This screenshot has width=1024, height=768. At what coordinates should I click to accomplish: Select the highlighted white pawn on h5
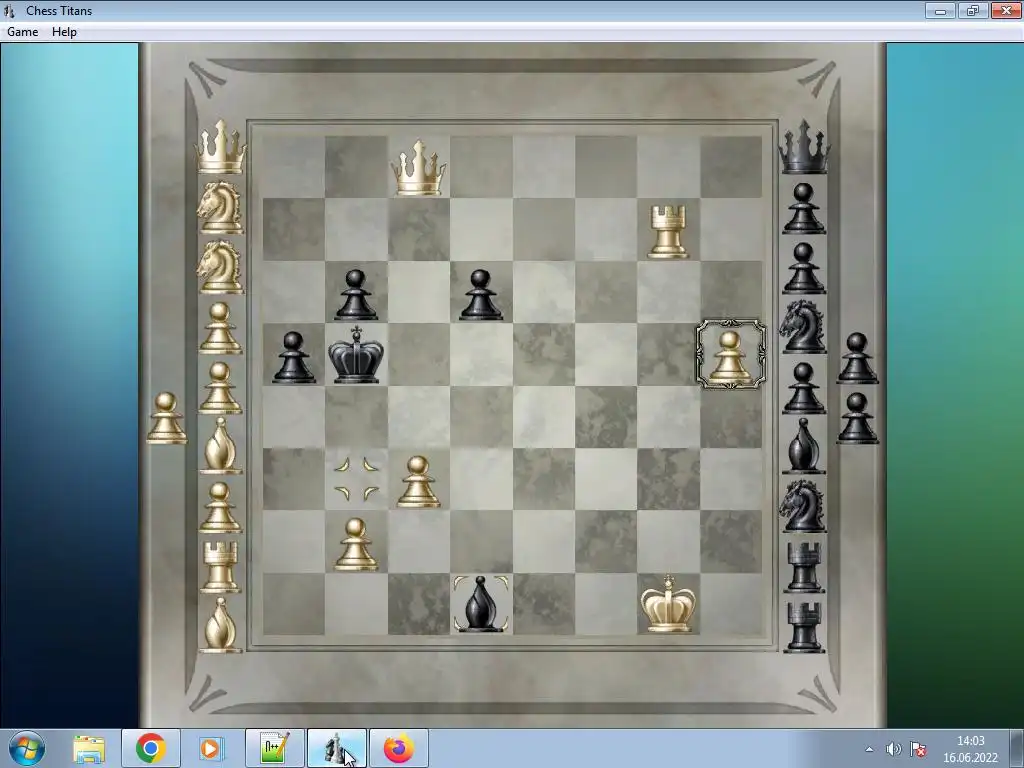pyautogui.click(x=730, y=355)
